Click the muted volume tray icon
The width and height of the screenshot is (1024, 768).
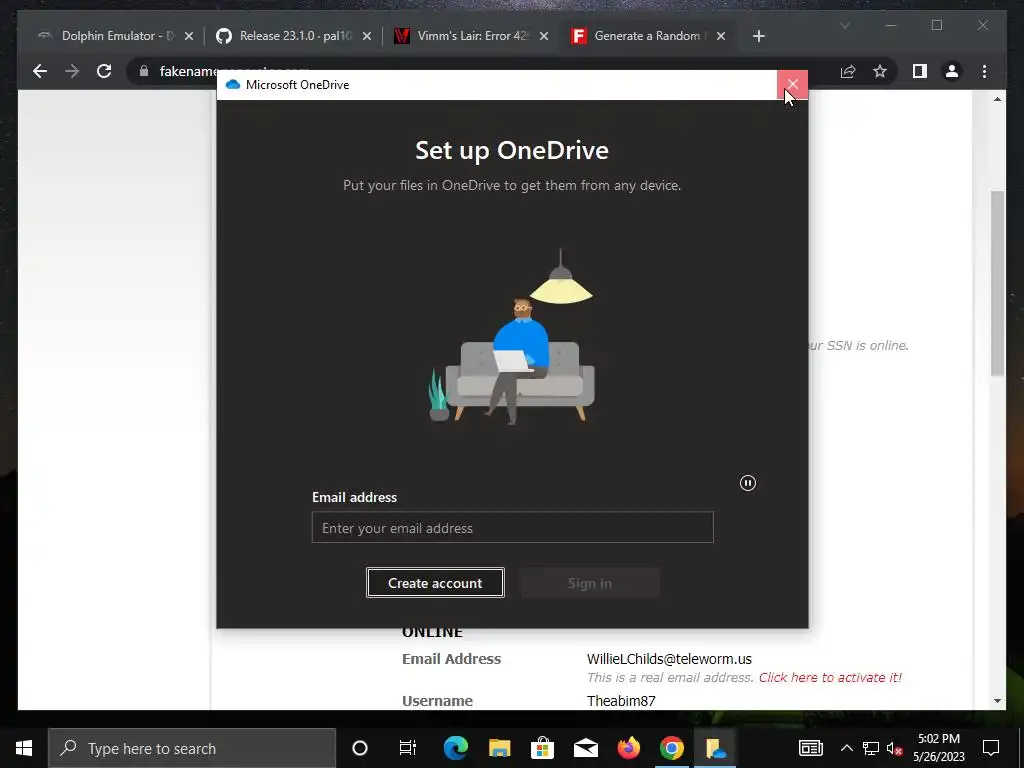click(894, 748)
